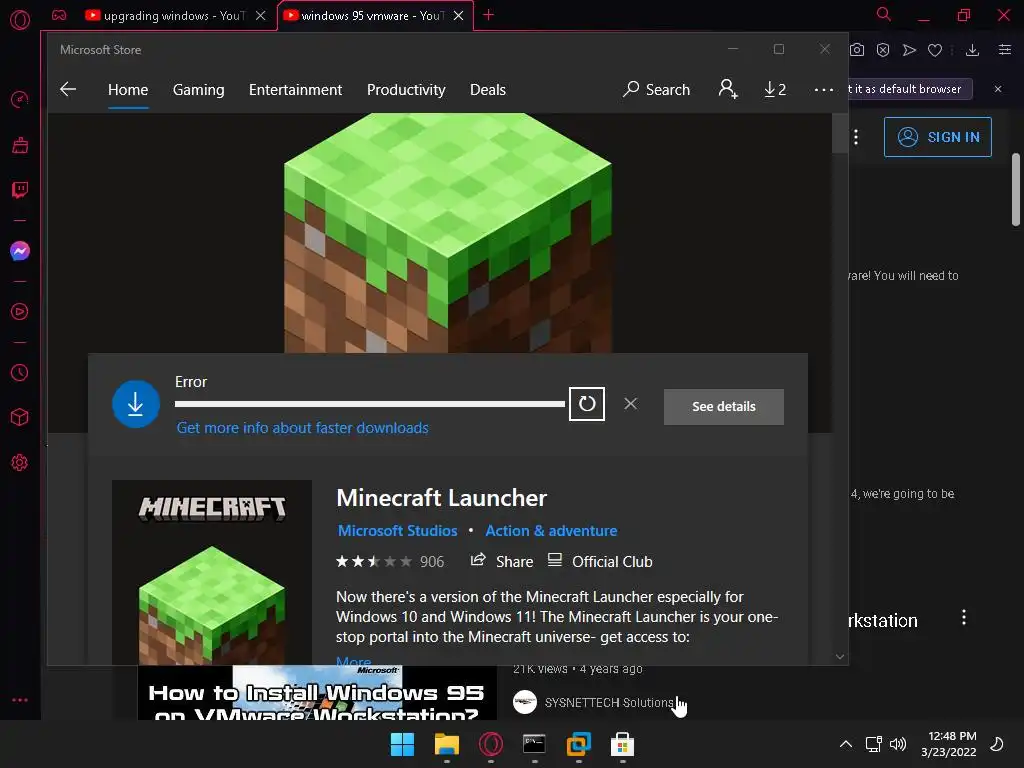Screen dimensions: 1024x768
Task: Open the ad blocker shield icon
Action: [x=883, y=50]
